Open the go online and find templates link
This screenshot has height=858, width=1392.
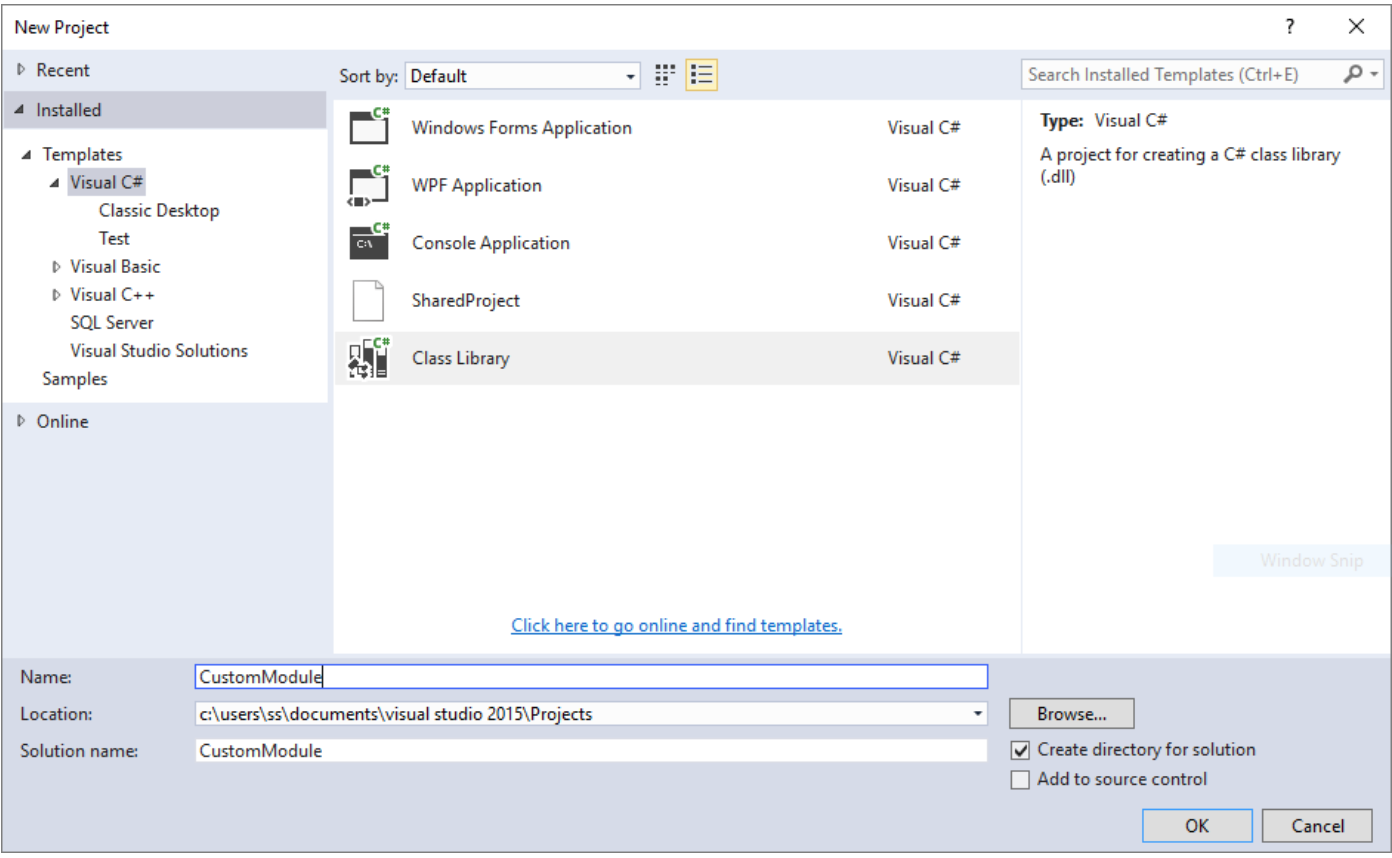pyautogui.click(x=676, y=626)
